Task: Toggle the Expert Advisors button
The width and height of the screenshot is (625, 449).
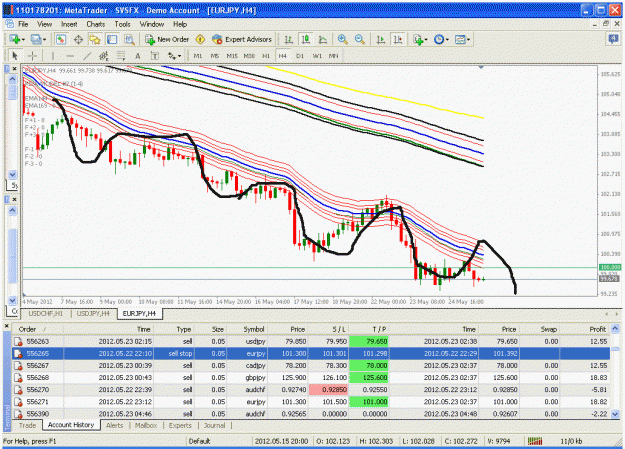Action: tap(242, 39)
